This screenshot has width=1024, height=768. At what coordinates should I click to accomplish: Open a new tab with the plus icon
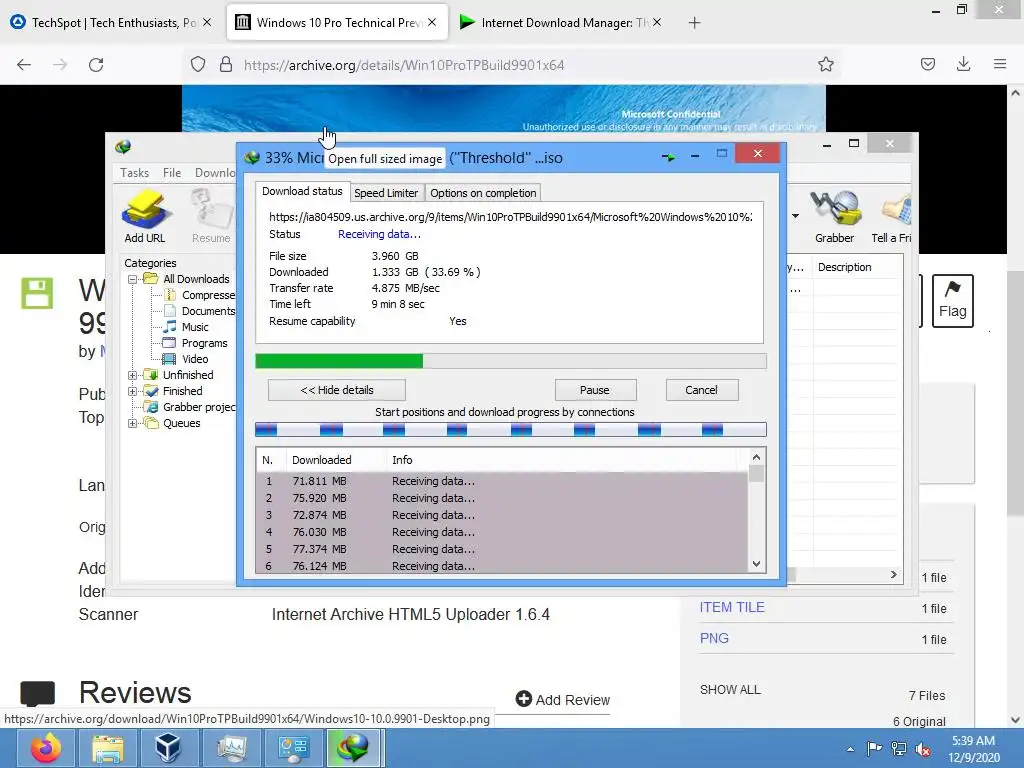coord(694,23)
